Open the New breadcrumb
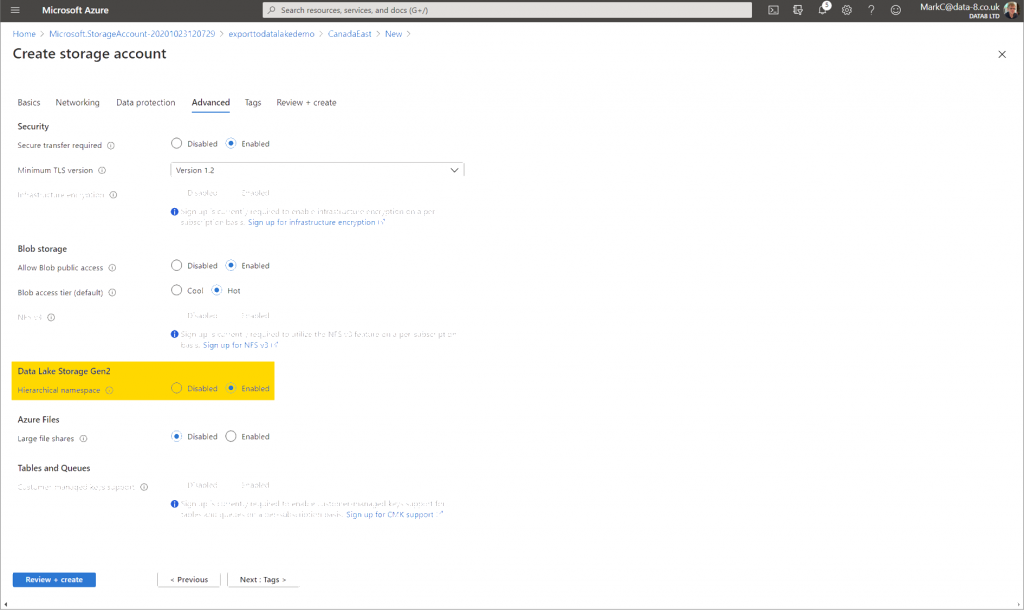The height and width of the screenshot is (610, 1024). 393,34
